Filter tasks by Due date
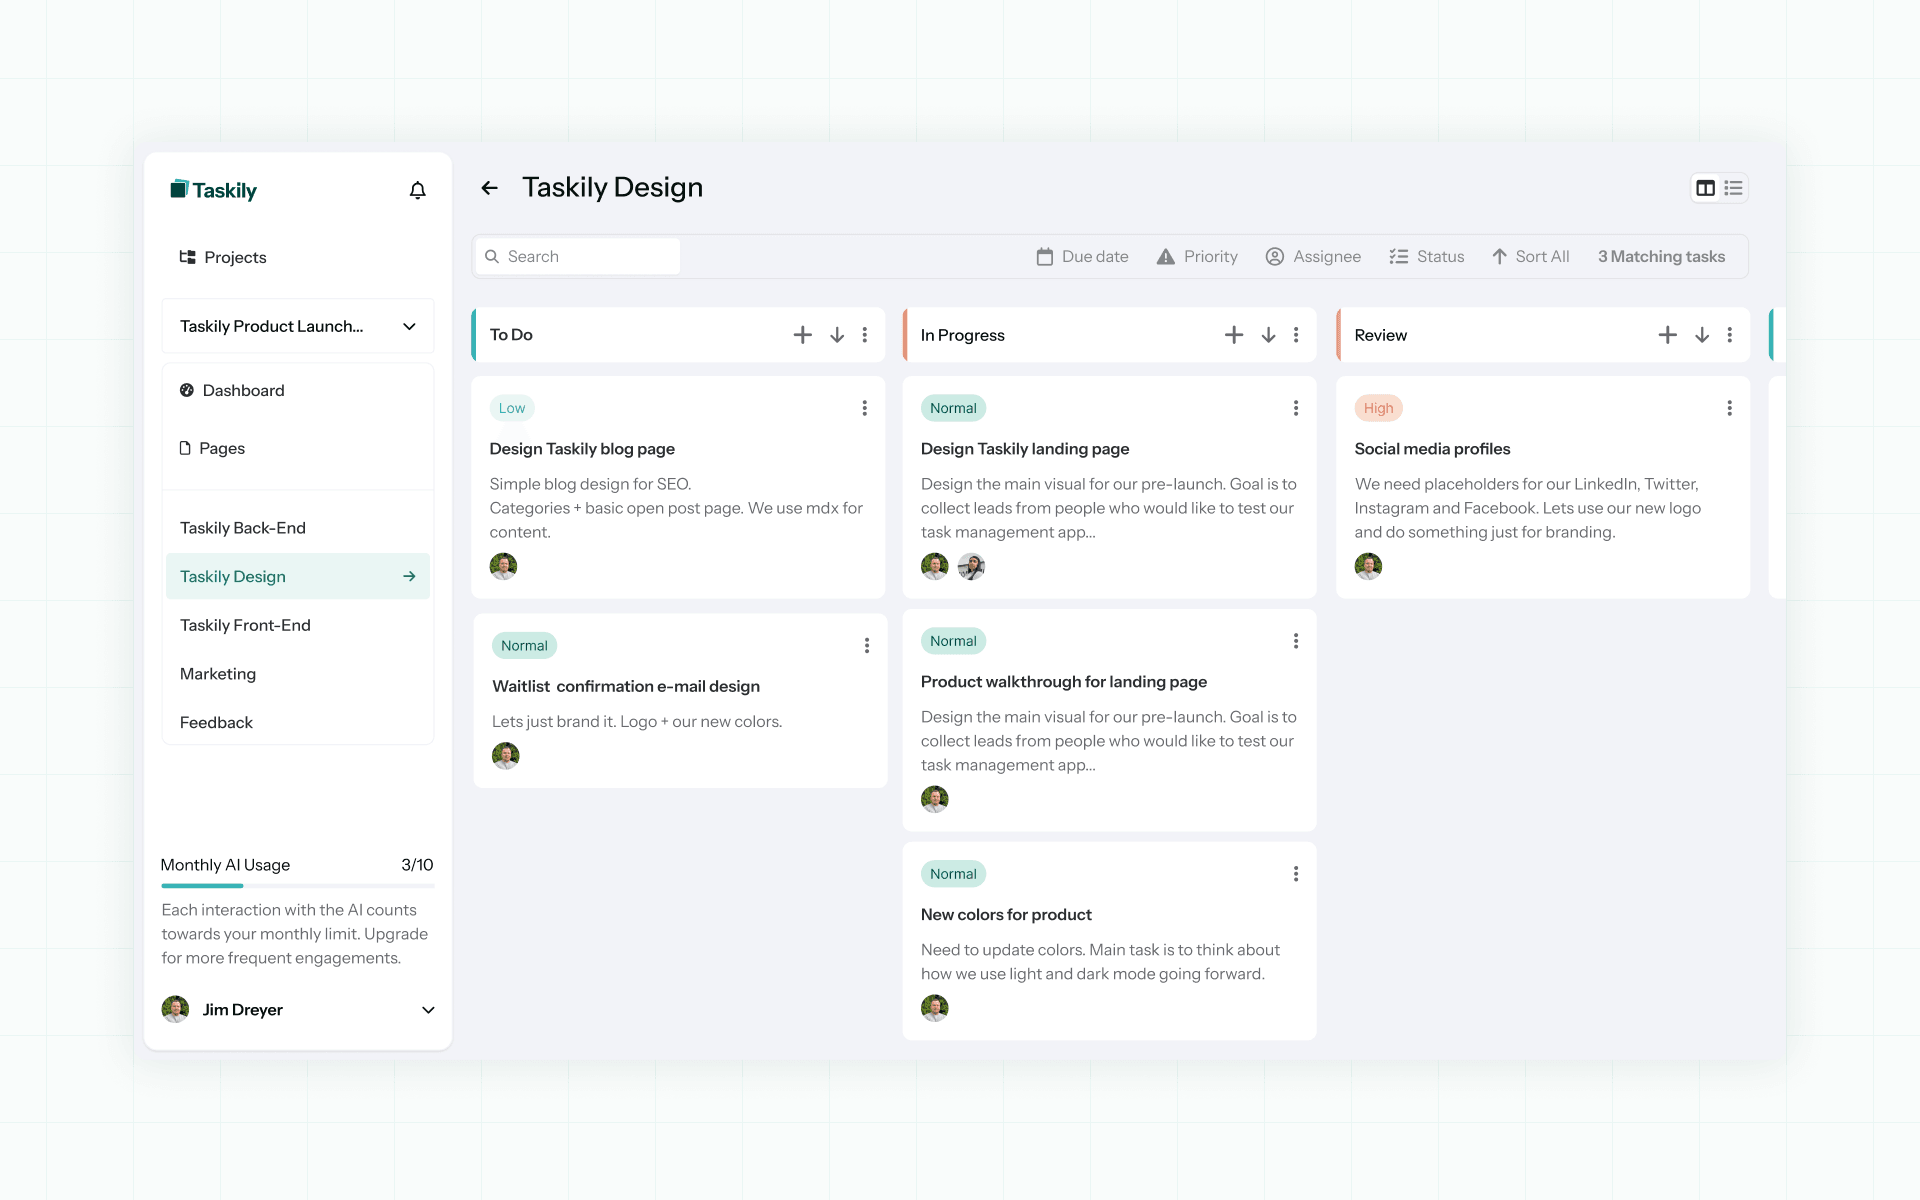 point(1082,256)
